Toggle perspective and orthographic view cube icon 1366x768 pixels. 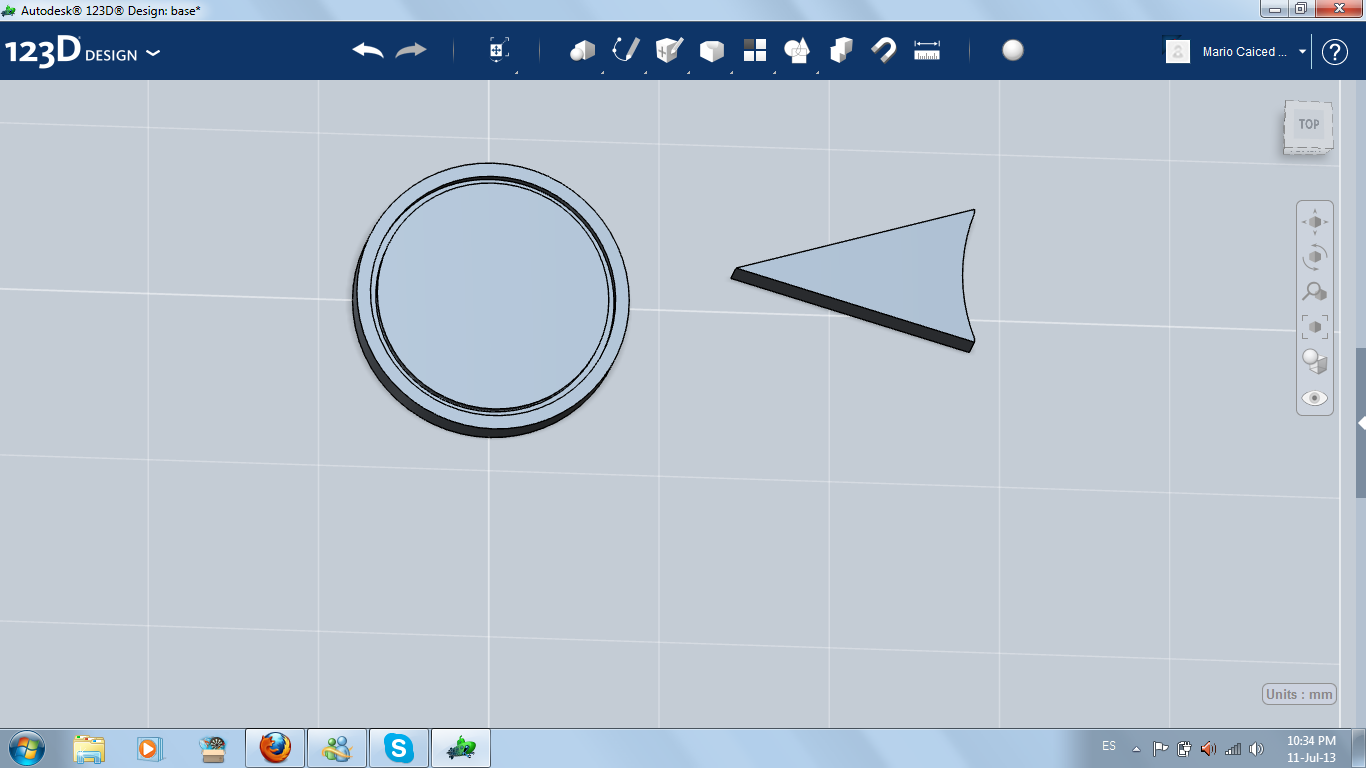pyautogui.click(x=1315, y=361)
